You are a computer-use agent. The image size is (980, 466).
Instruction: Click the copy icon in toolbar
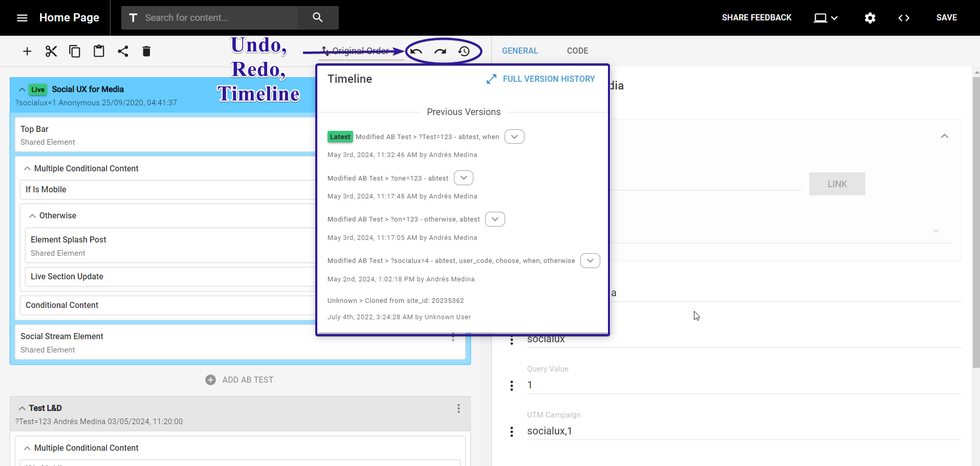(x=75, y=51)
